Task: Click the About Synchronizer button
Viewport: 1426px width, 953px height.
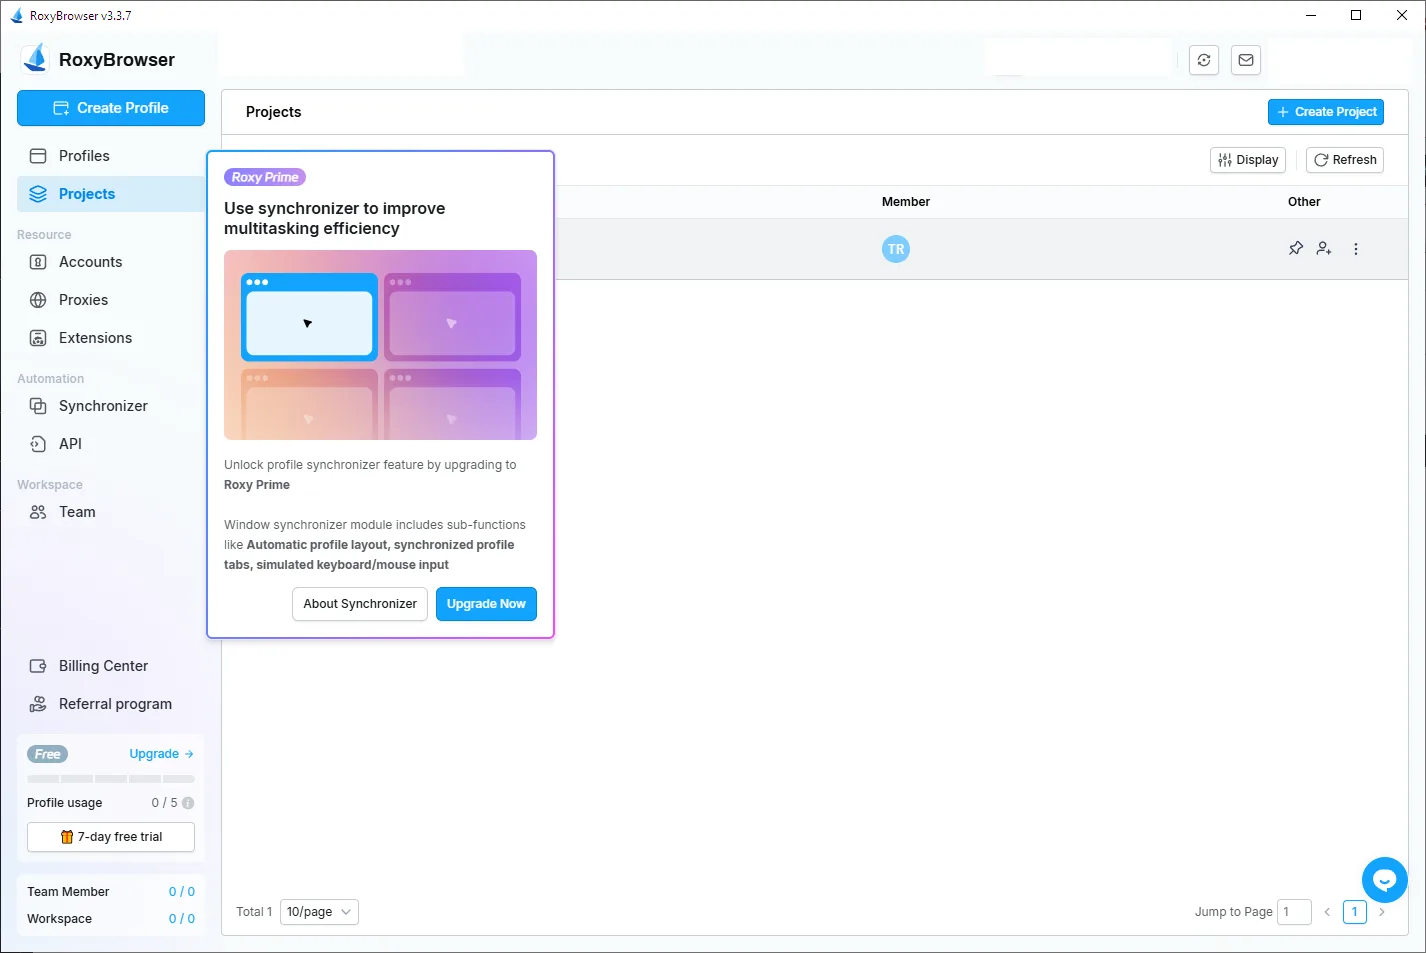Action: click(360, 604)
